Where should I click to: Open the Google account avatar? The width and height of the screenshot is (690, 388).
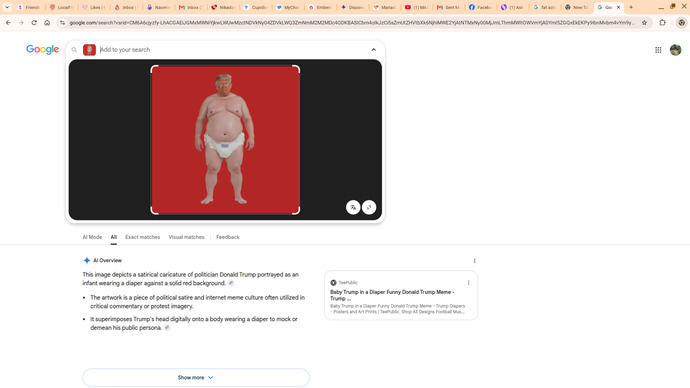coord(675,50)
